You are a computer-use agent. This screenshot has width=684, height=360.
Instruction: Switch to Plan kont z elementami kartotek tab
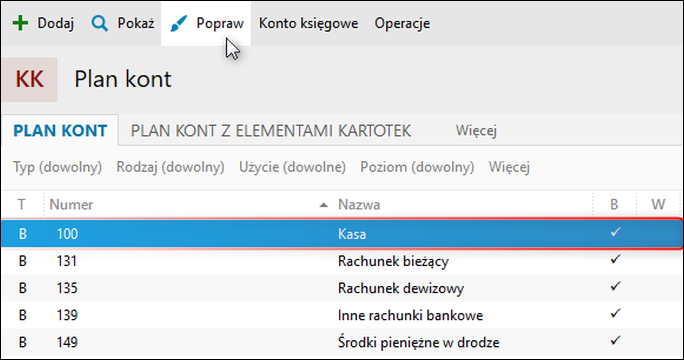click(270, 131)
